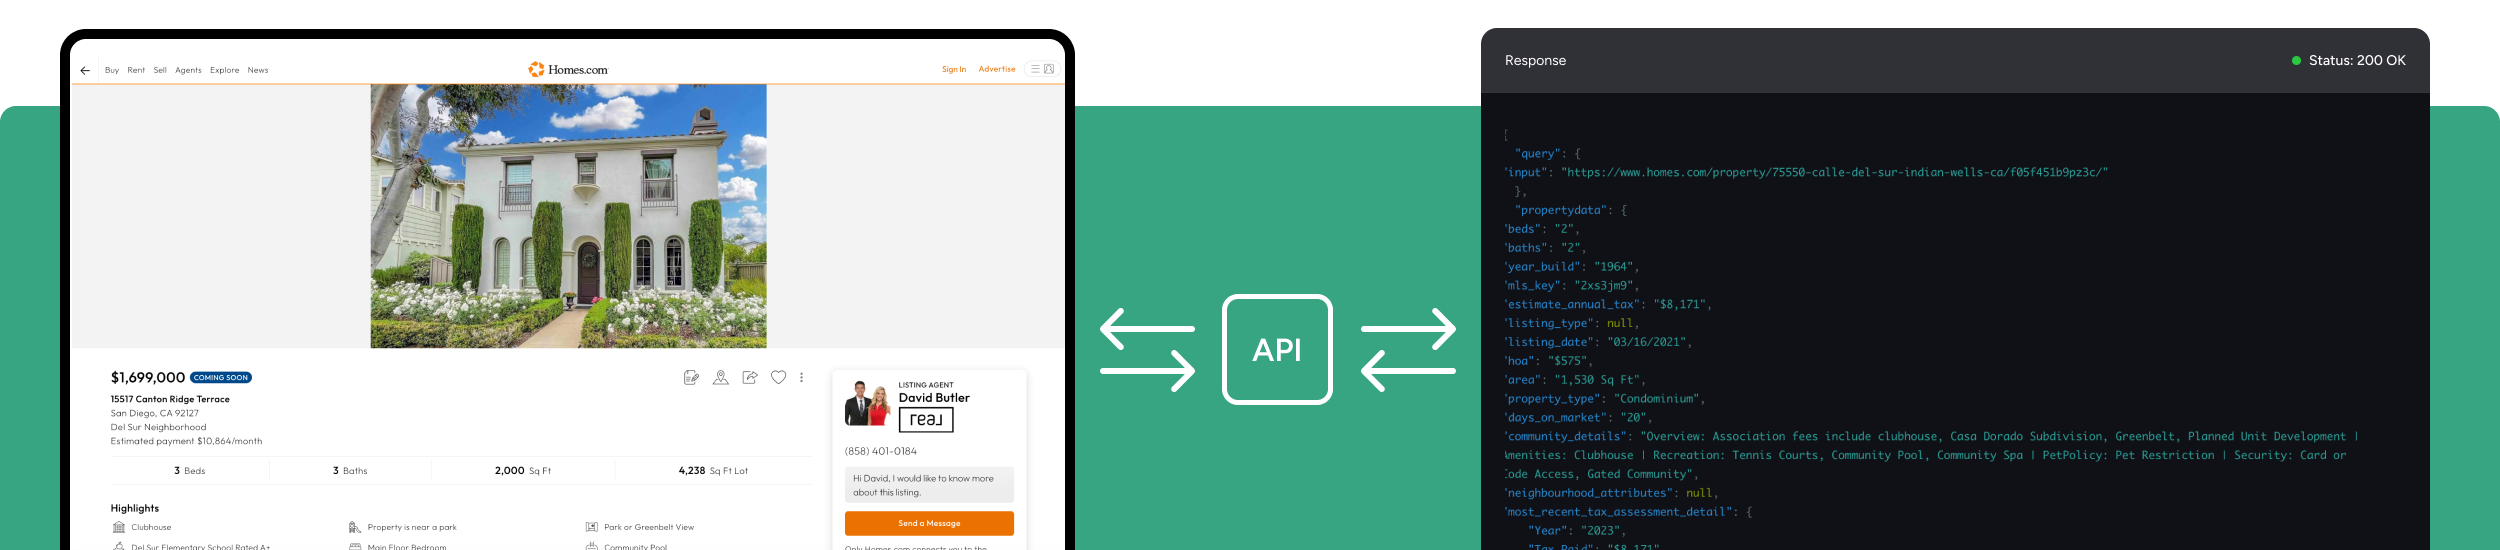Screen dimensions: 2500x550
Task: Click the Park or Greenbelt View icon
Action: (x=592, y=527)
